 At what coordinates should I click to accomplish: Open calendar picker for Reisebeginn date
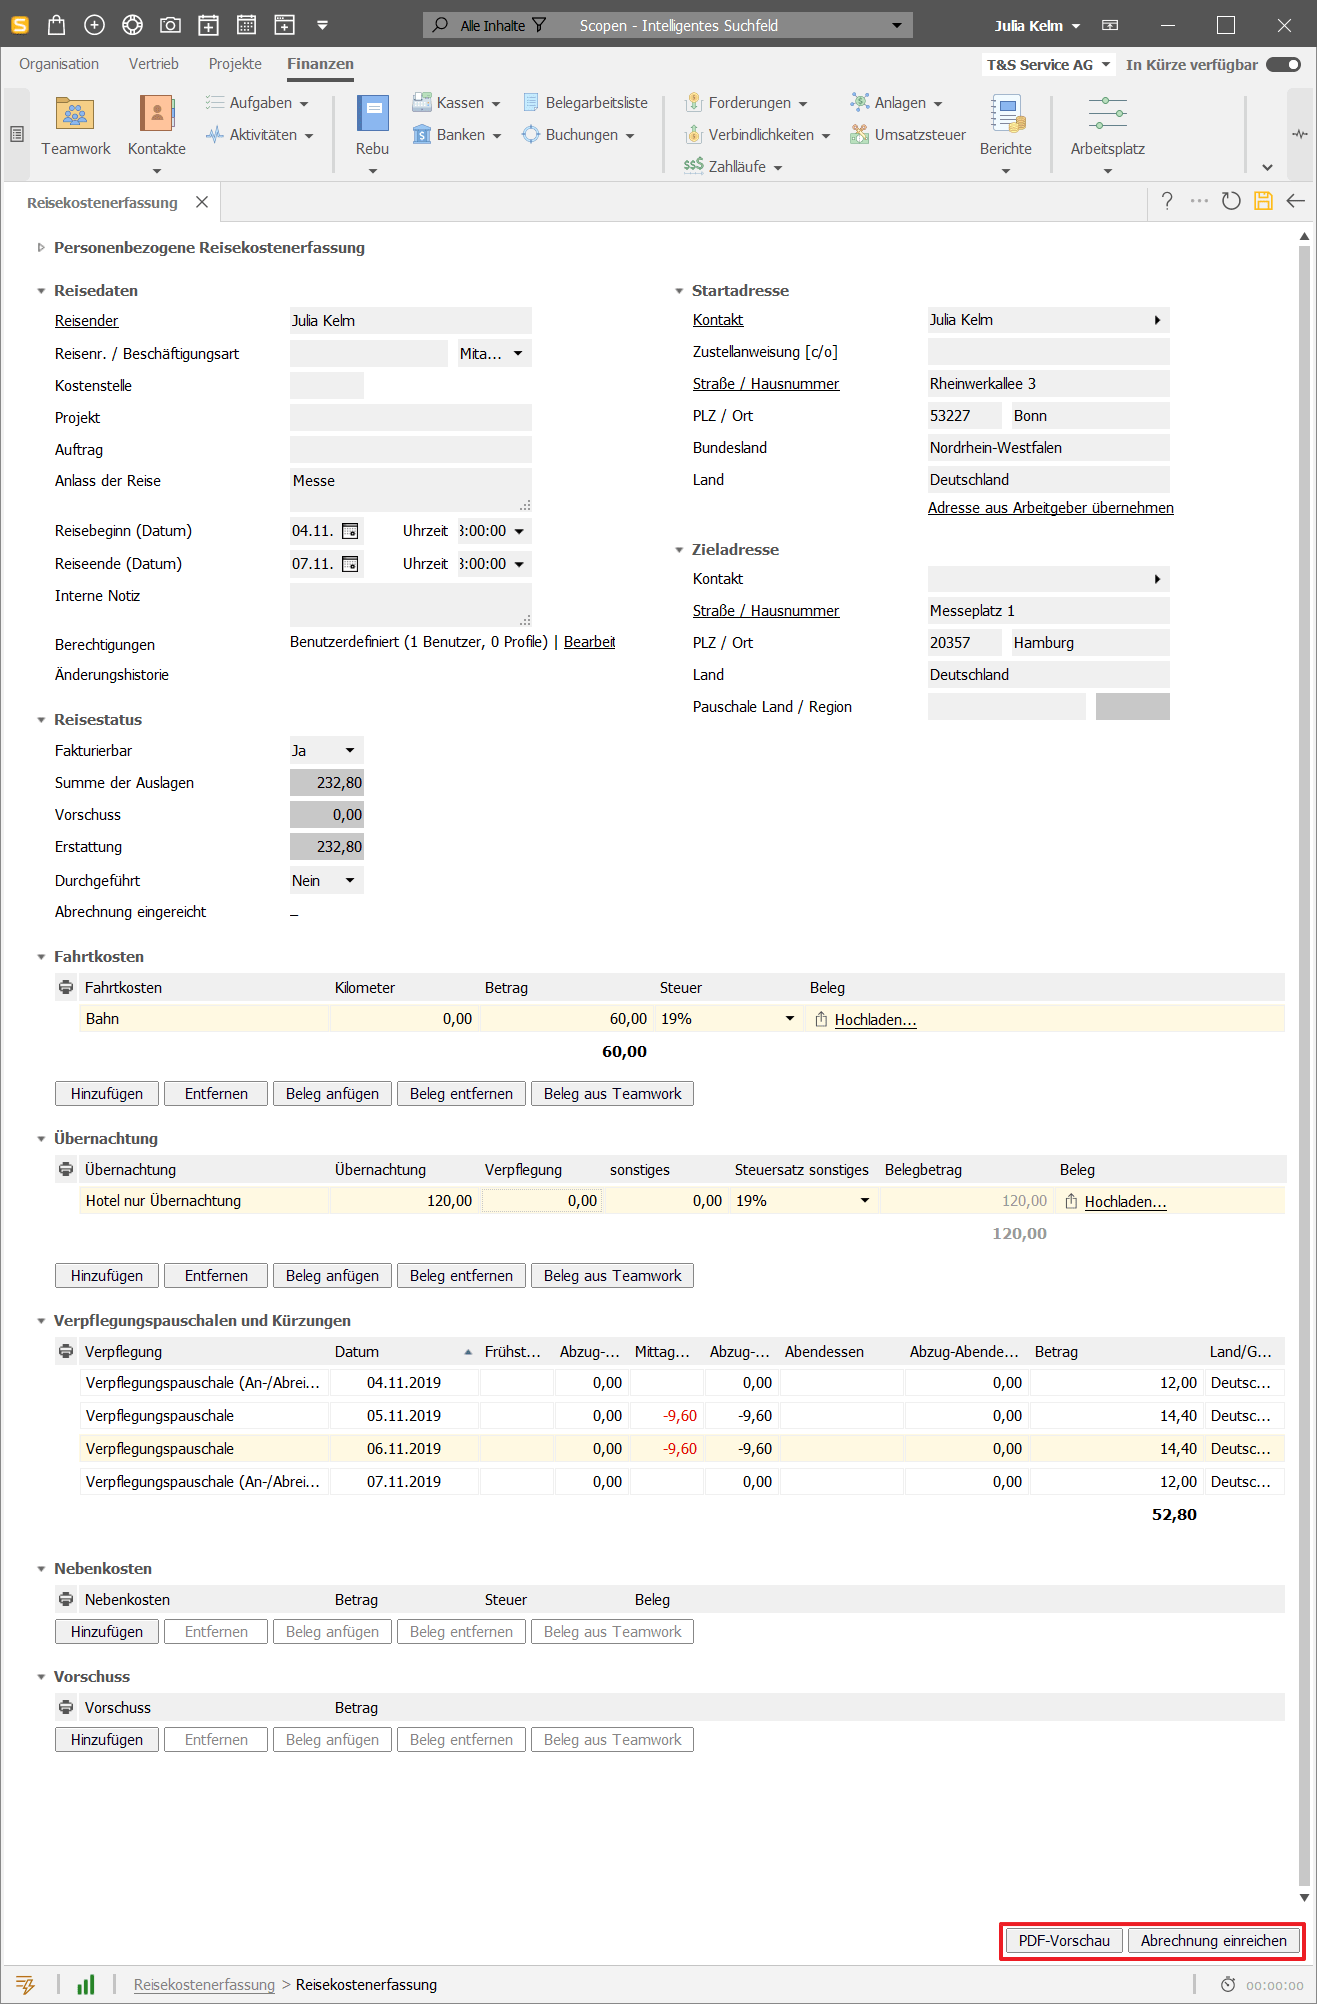pyautogui.click(x=350, y=531)
